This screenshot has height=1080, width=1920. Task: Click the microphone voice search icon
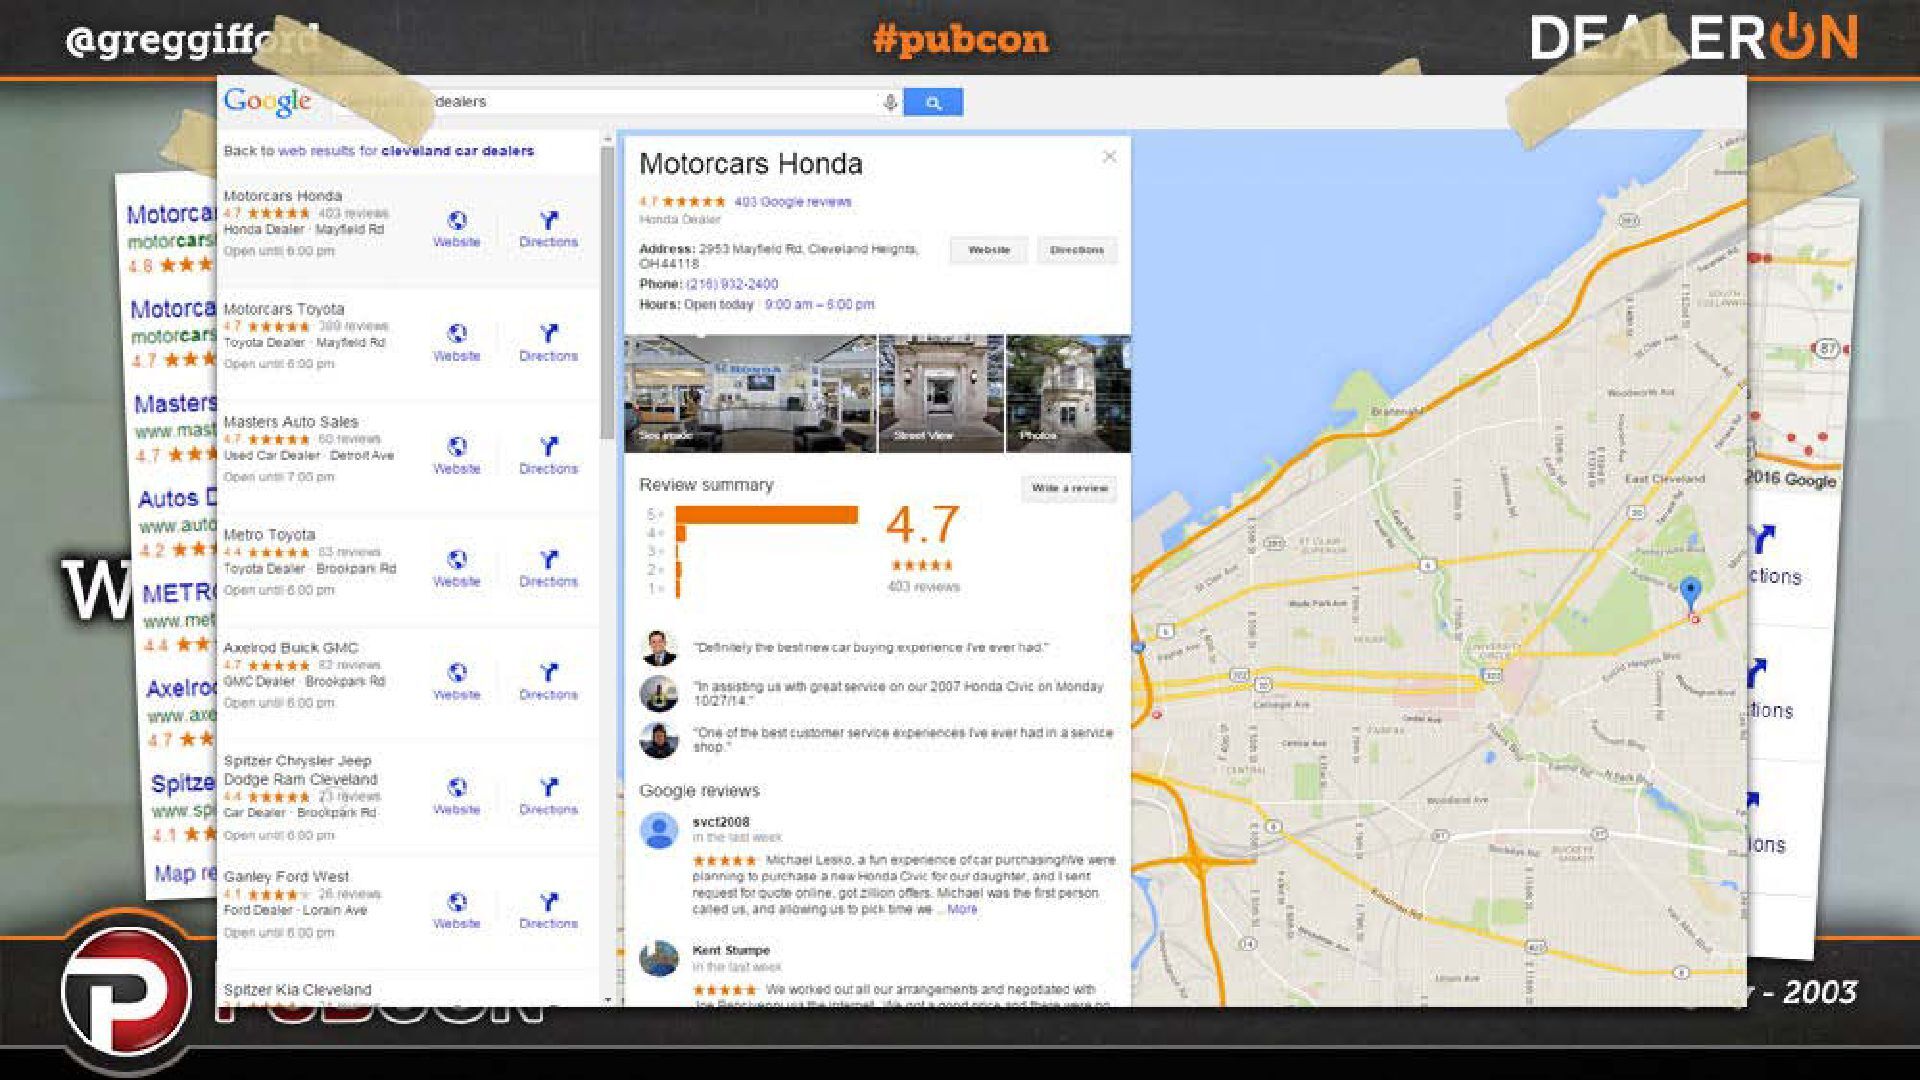tap(889, 102)
